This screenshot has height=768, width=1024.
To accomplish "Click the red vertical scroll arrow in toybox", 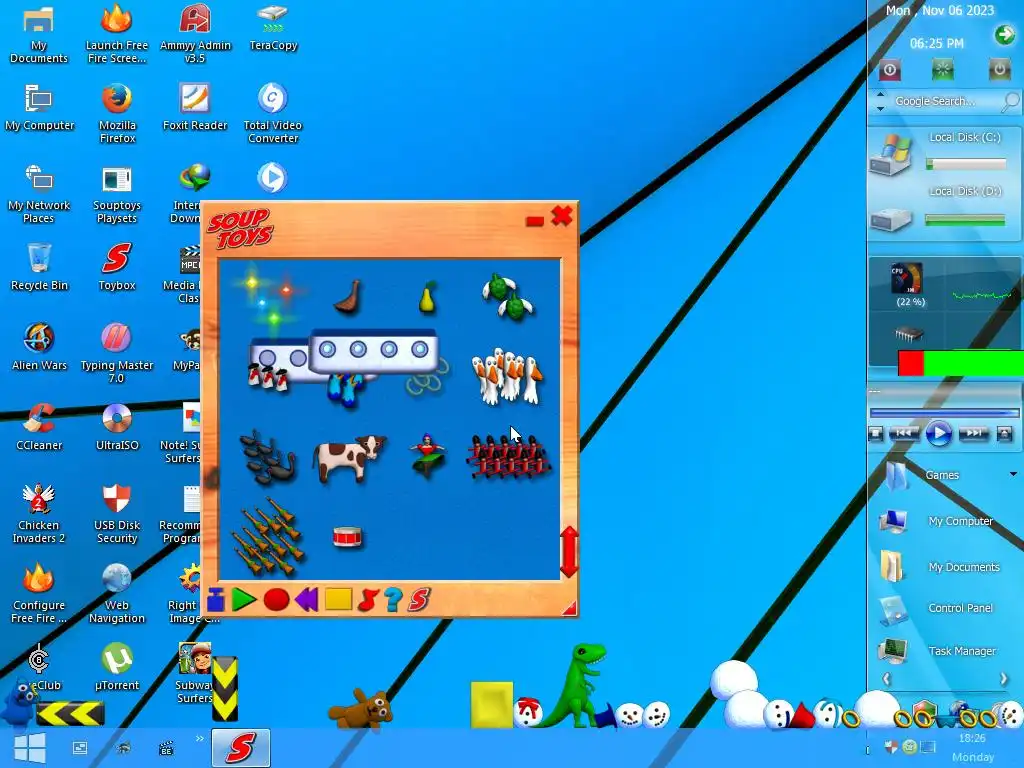I will [x=569, y=552].
